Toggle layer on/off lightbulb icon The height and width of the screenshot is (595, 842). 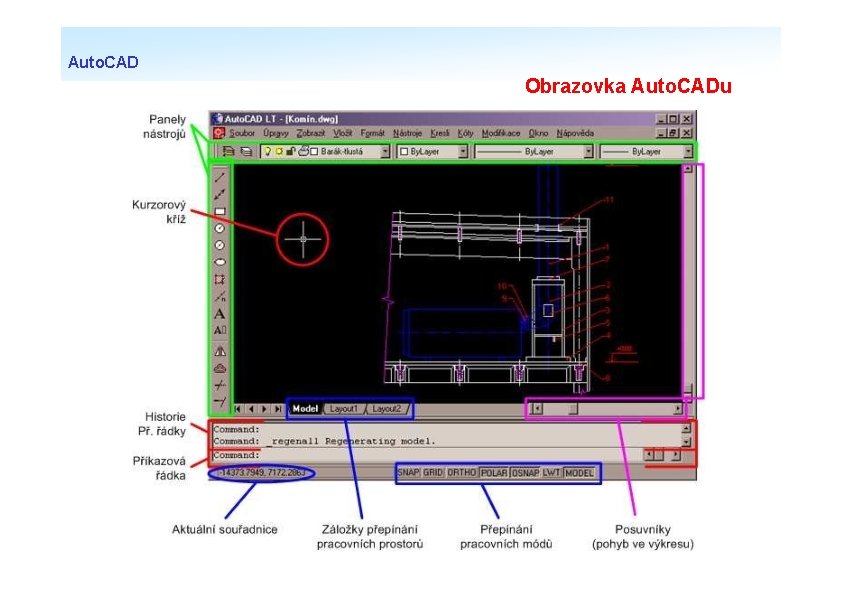[x=267, y=151]
